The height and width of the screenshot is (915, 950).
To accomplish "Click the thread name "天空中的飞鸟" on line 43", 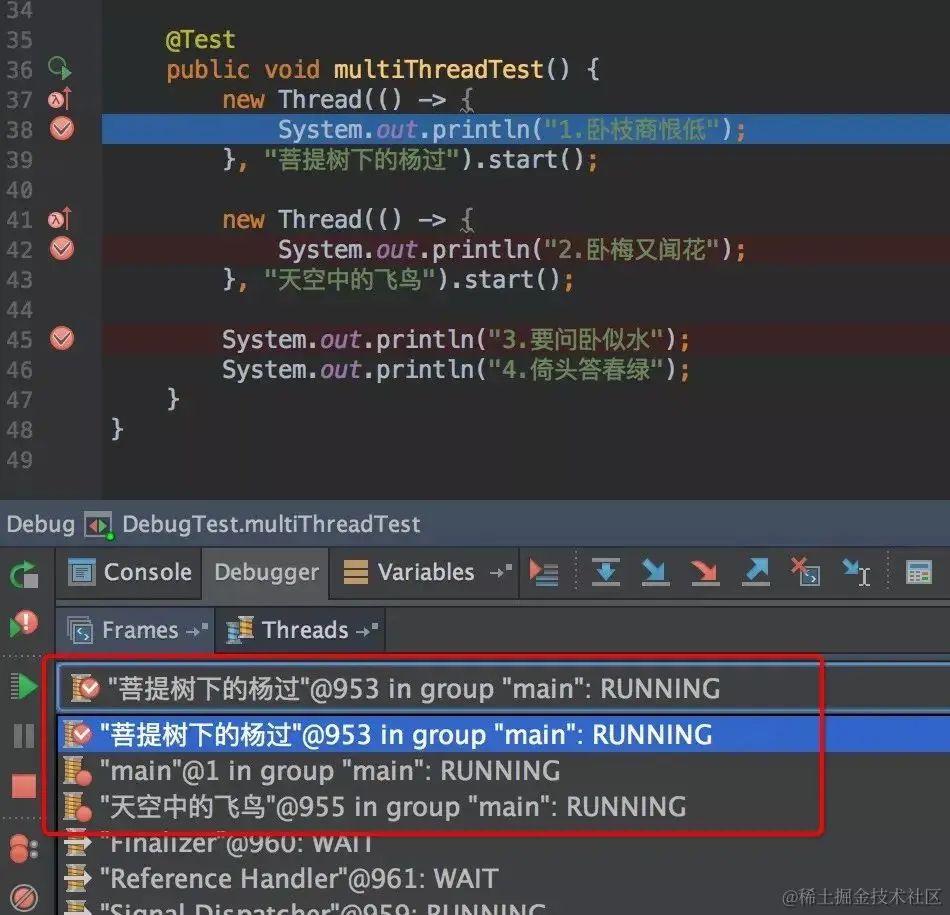I will coord(350,280).
